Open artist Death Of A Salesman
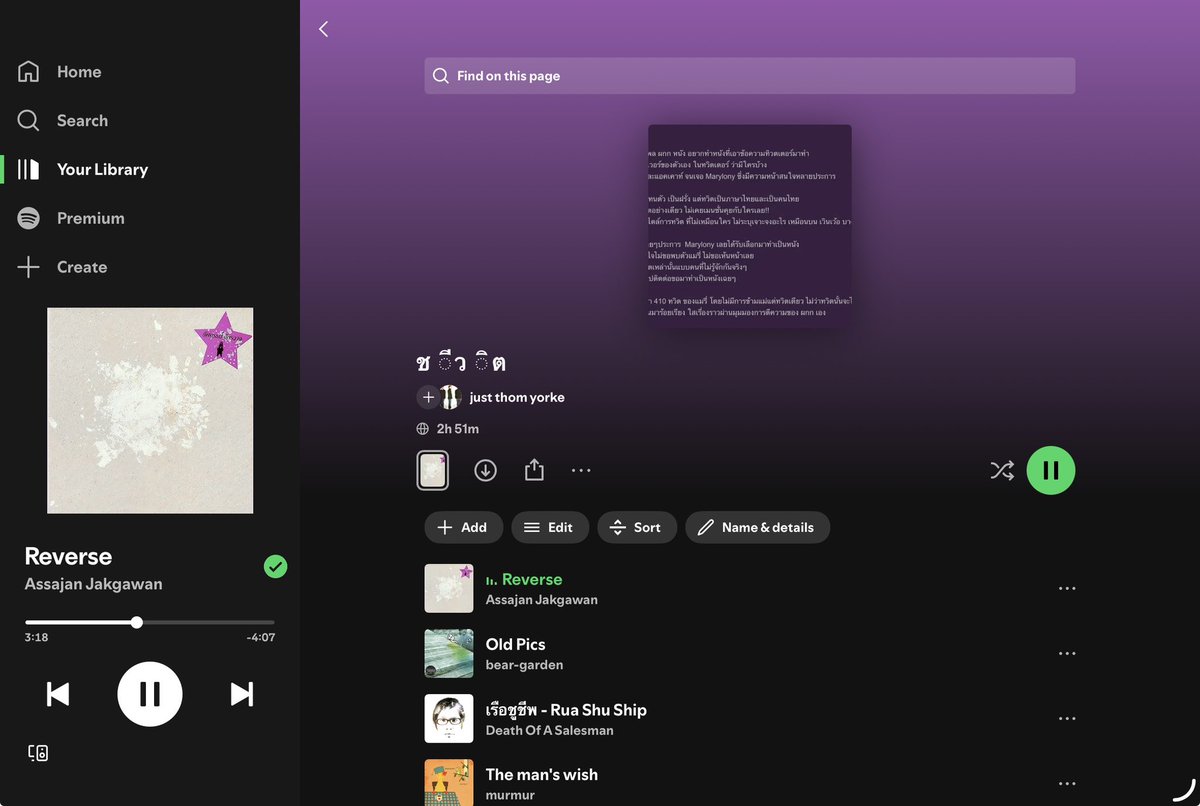 click(549, 730)
